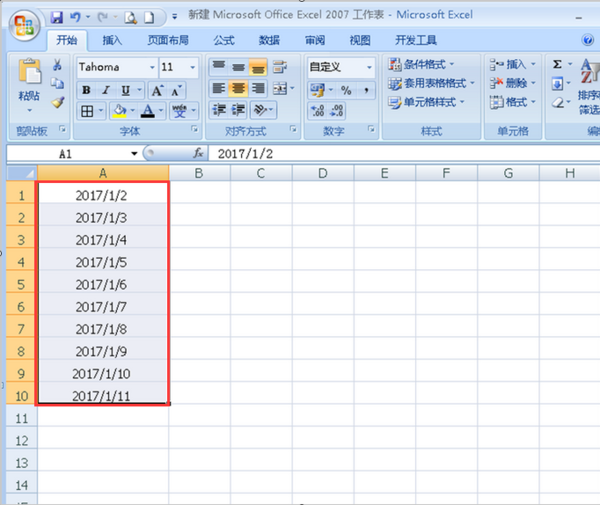The height and width of the screenshot is (505, 600).
Task: Align text left
Action: tap(219, 89)
